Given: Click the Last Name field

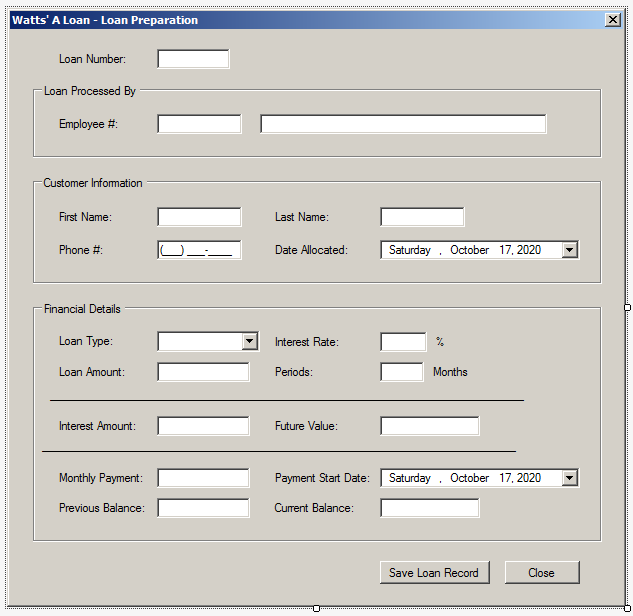Looking at the screenshot, I should [422, 217].
